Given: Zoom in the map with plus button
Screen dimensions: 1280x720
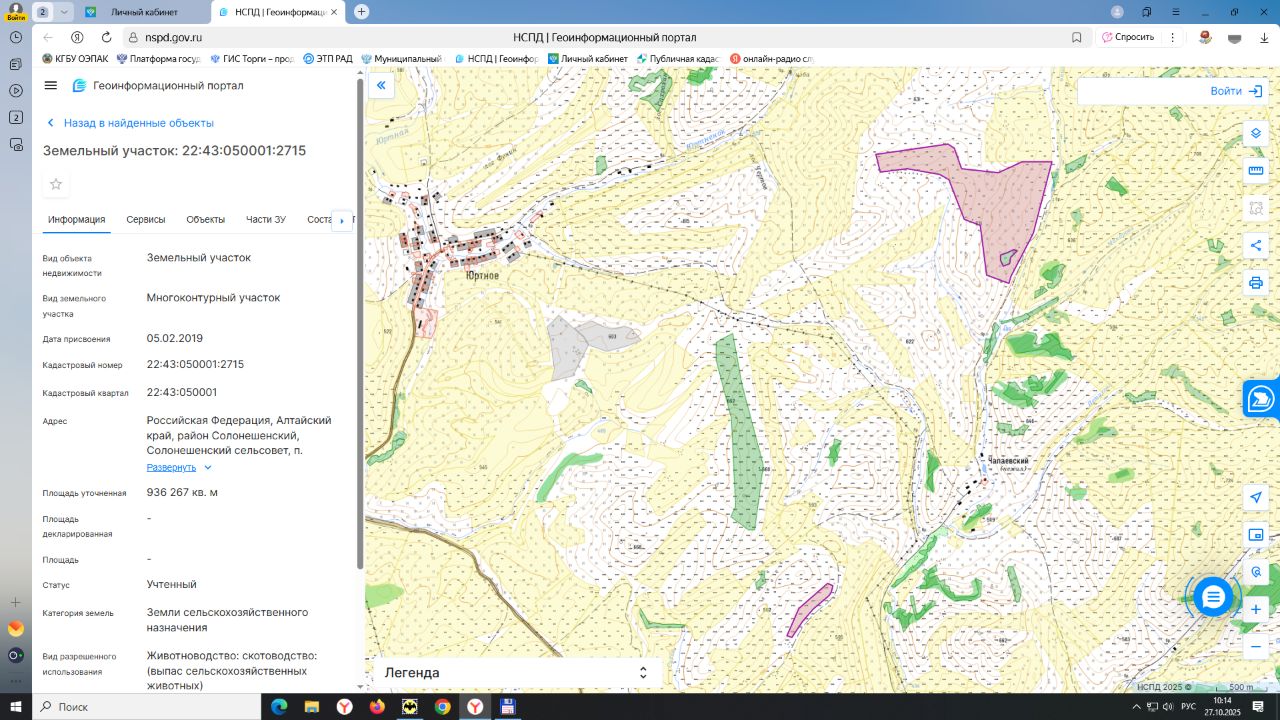Looking at the screenshot, I should pos(1256,609).
